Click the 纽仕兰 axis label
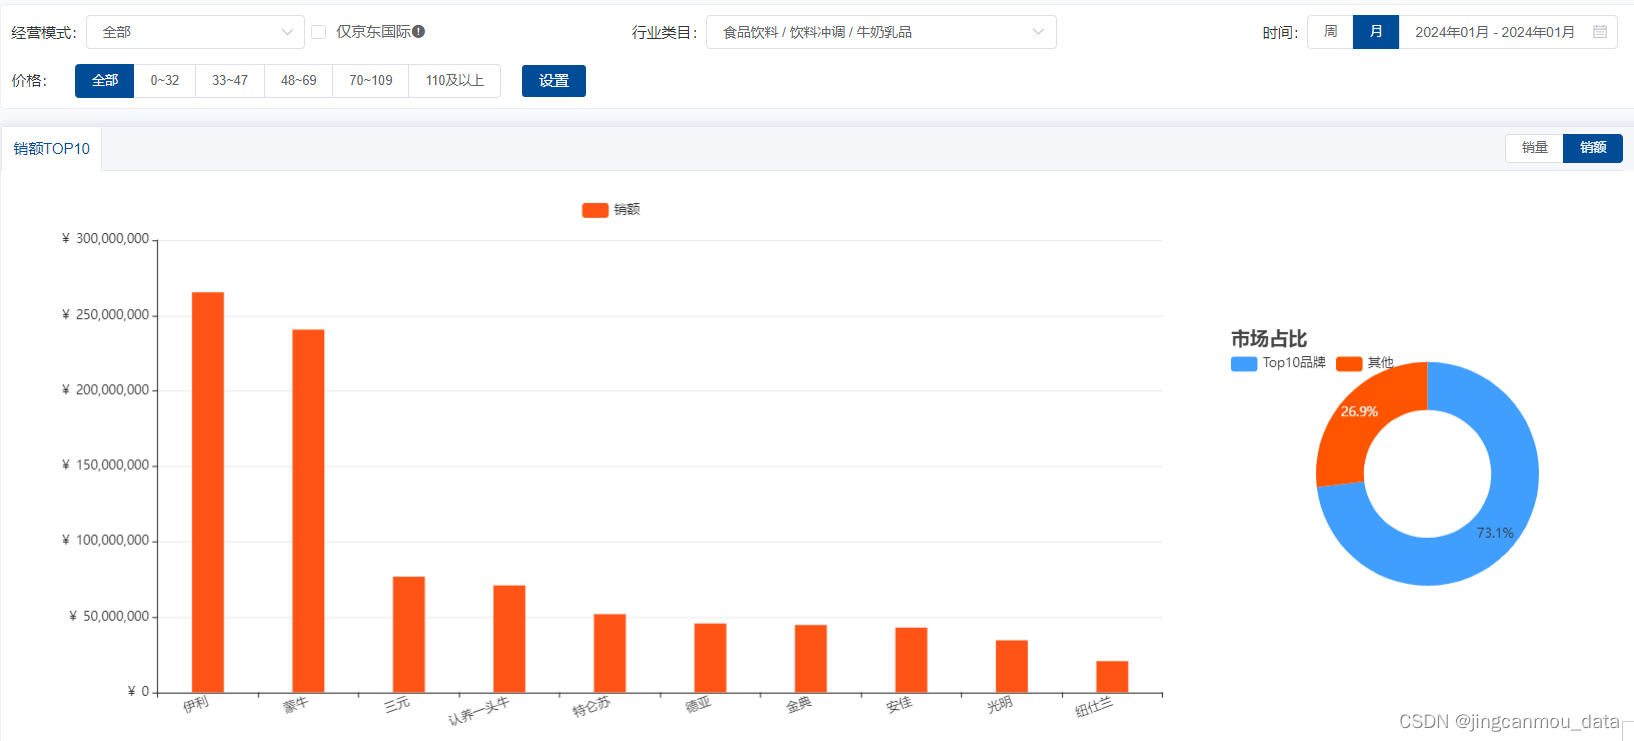1634x741 pixels. point(1094,708)
